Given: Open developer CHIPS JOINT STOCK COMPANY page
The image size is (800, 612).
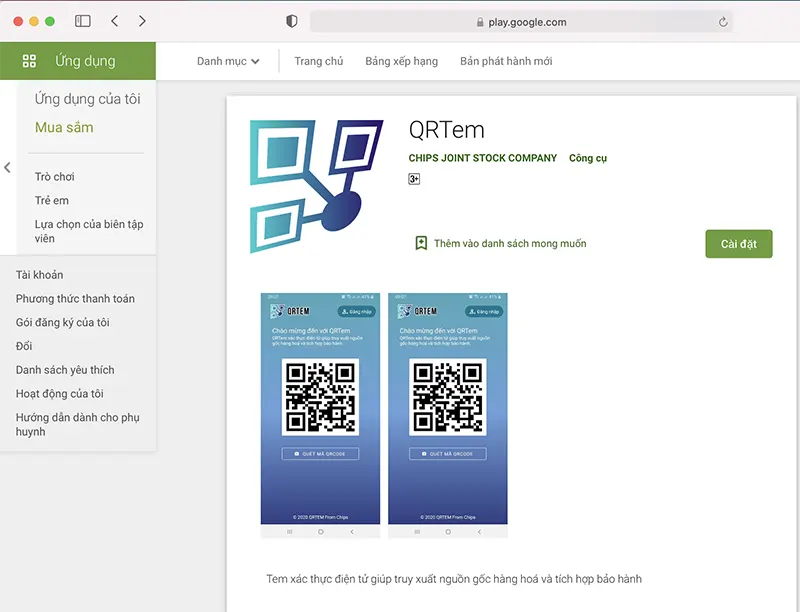Looking at the screenshot, I should [483, 158].
